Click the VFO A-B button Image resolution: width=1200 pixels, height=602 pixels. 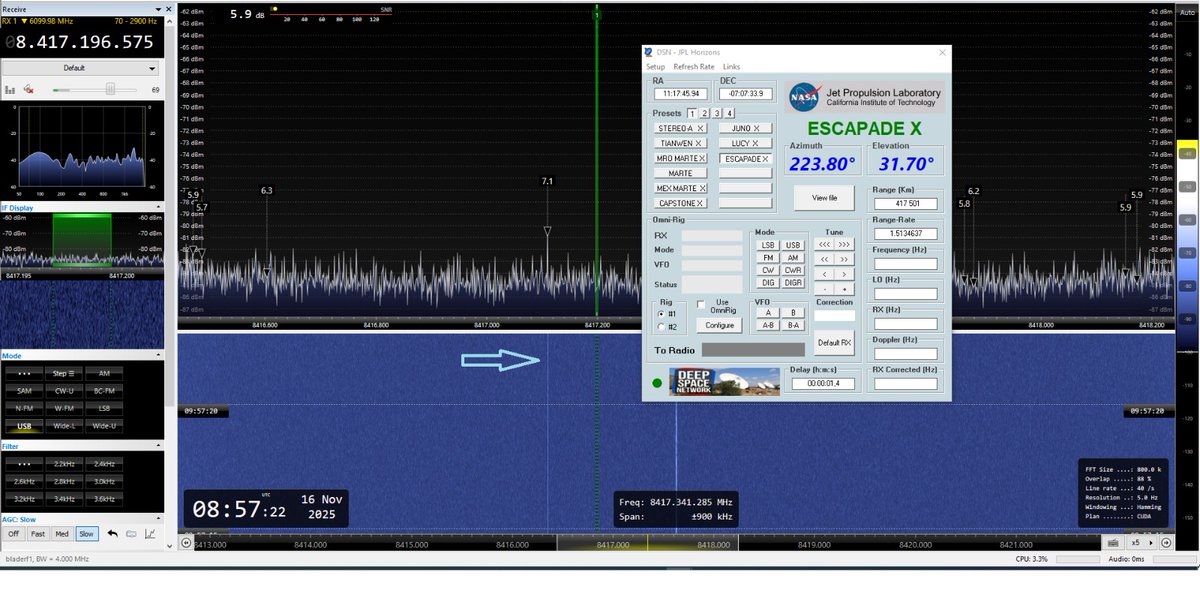[x=767, y=325]
